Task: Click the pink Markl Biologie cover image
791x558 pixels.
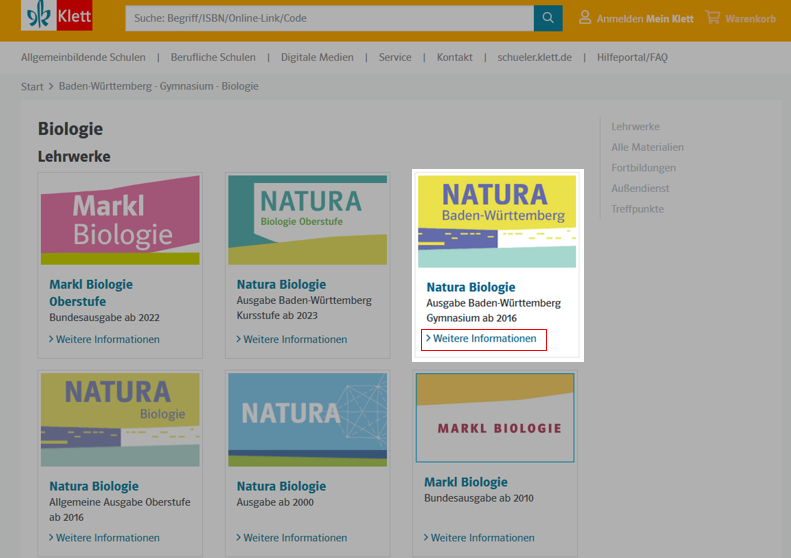Action: pyautogui.click(x=120, y=220)
